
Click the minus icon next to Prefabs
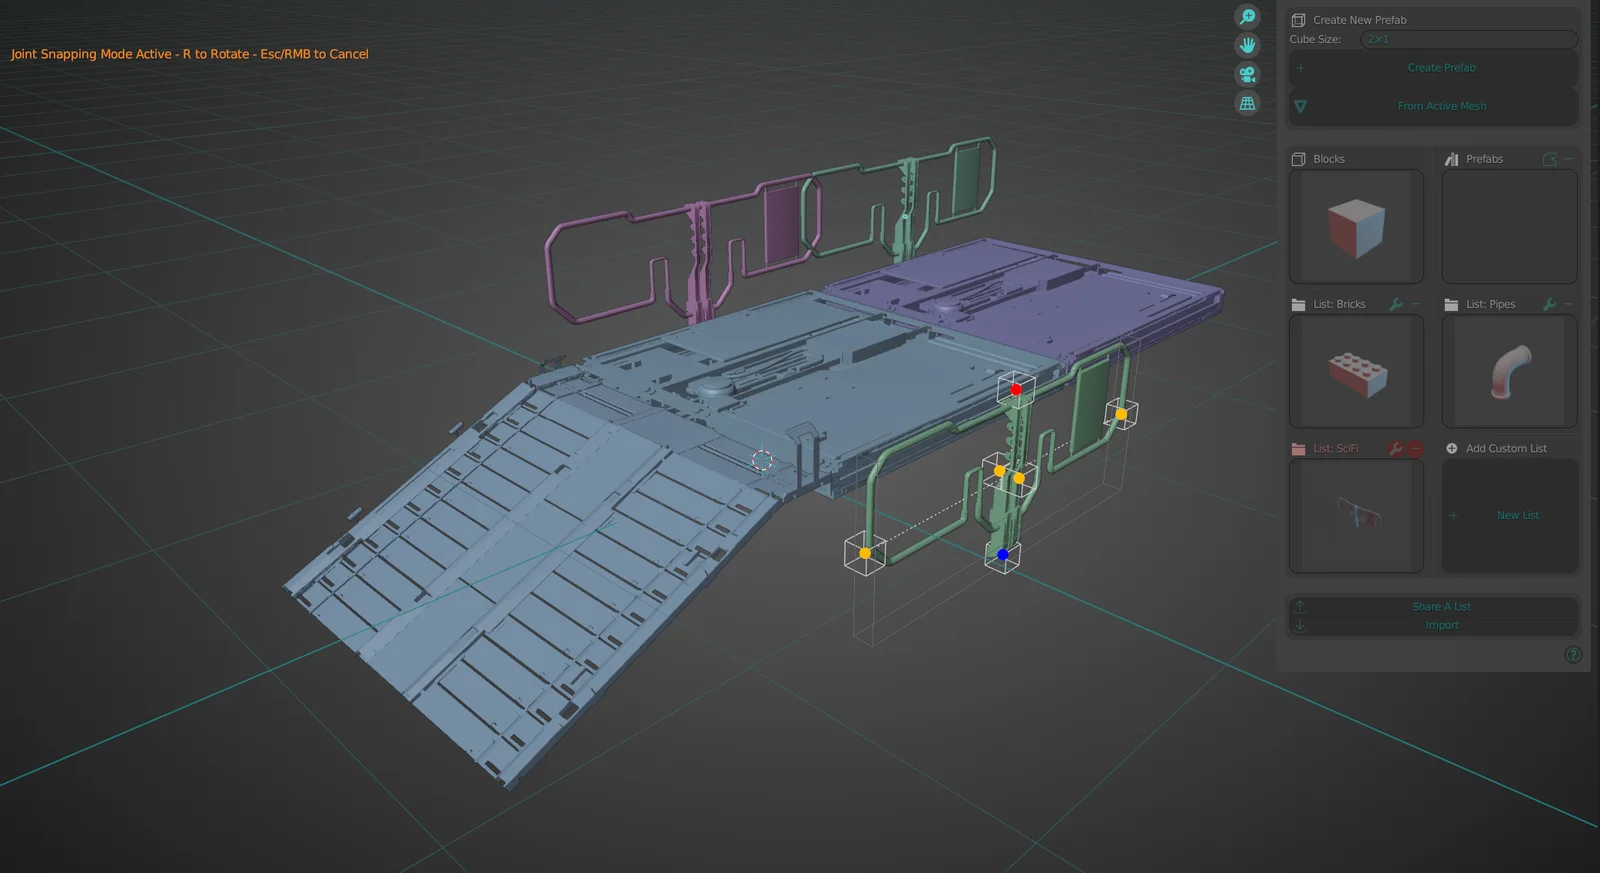[x=1569, y=159]
